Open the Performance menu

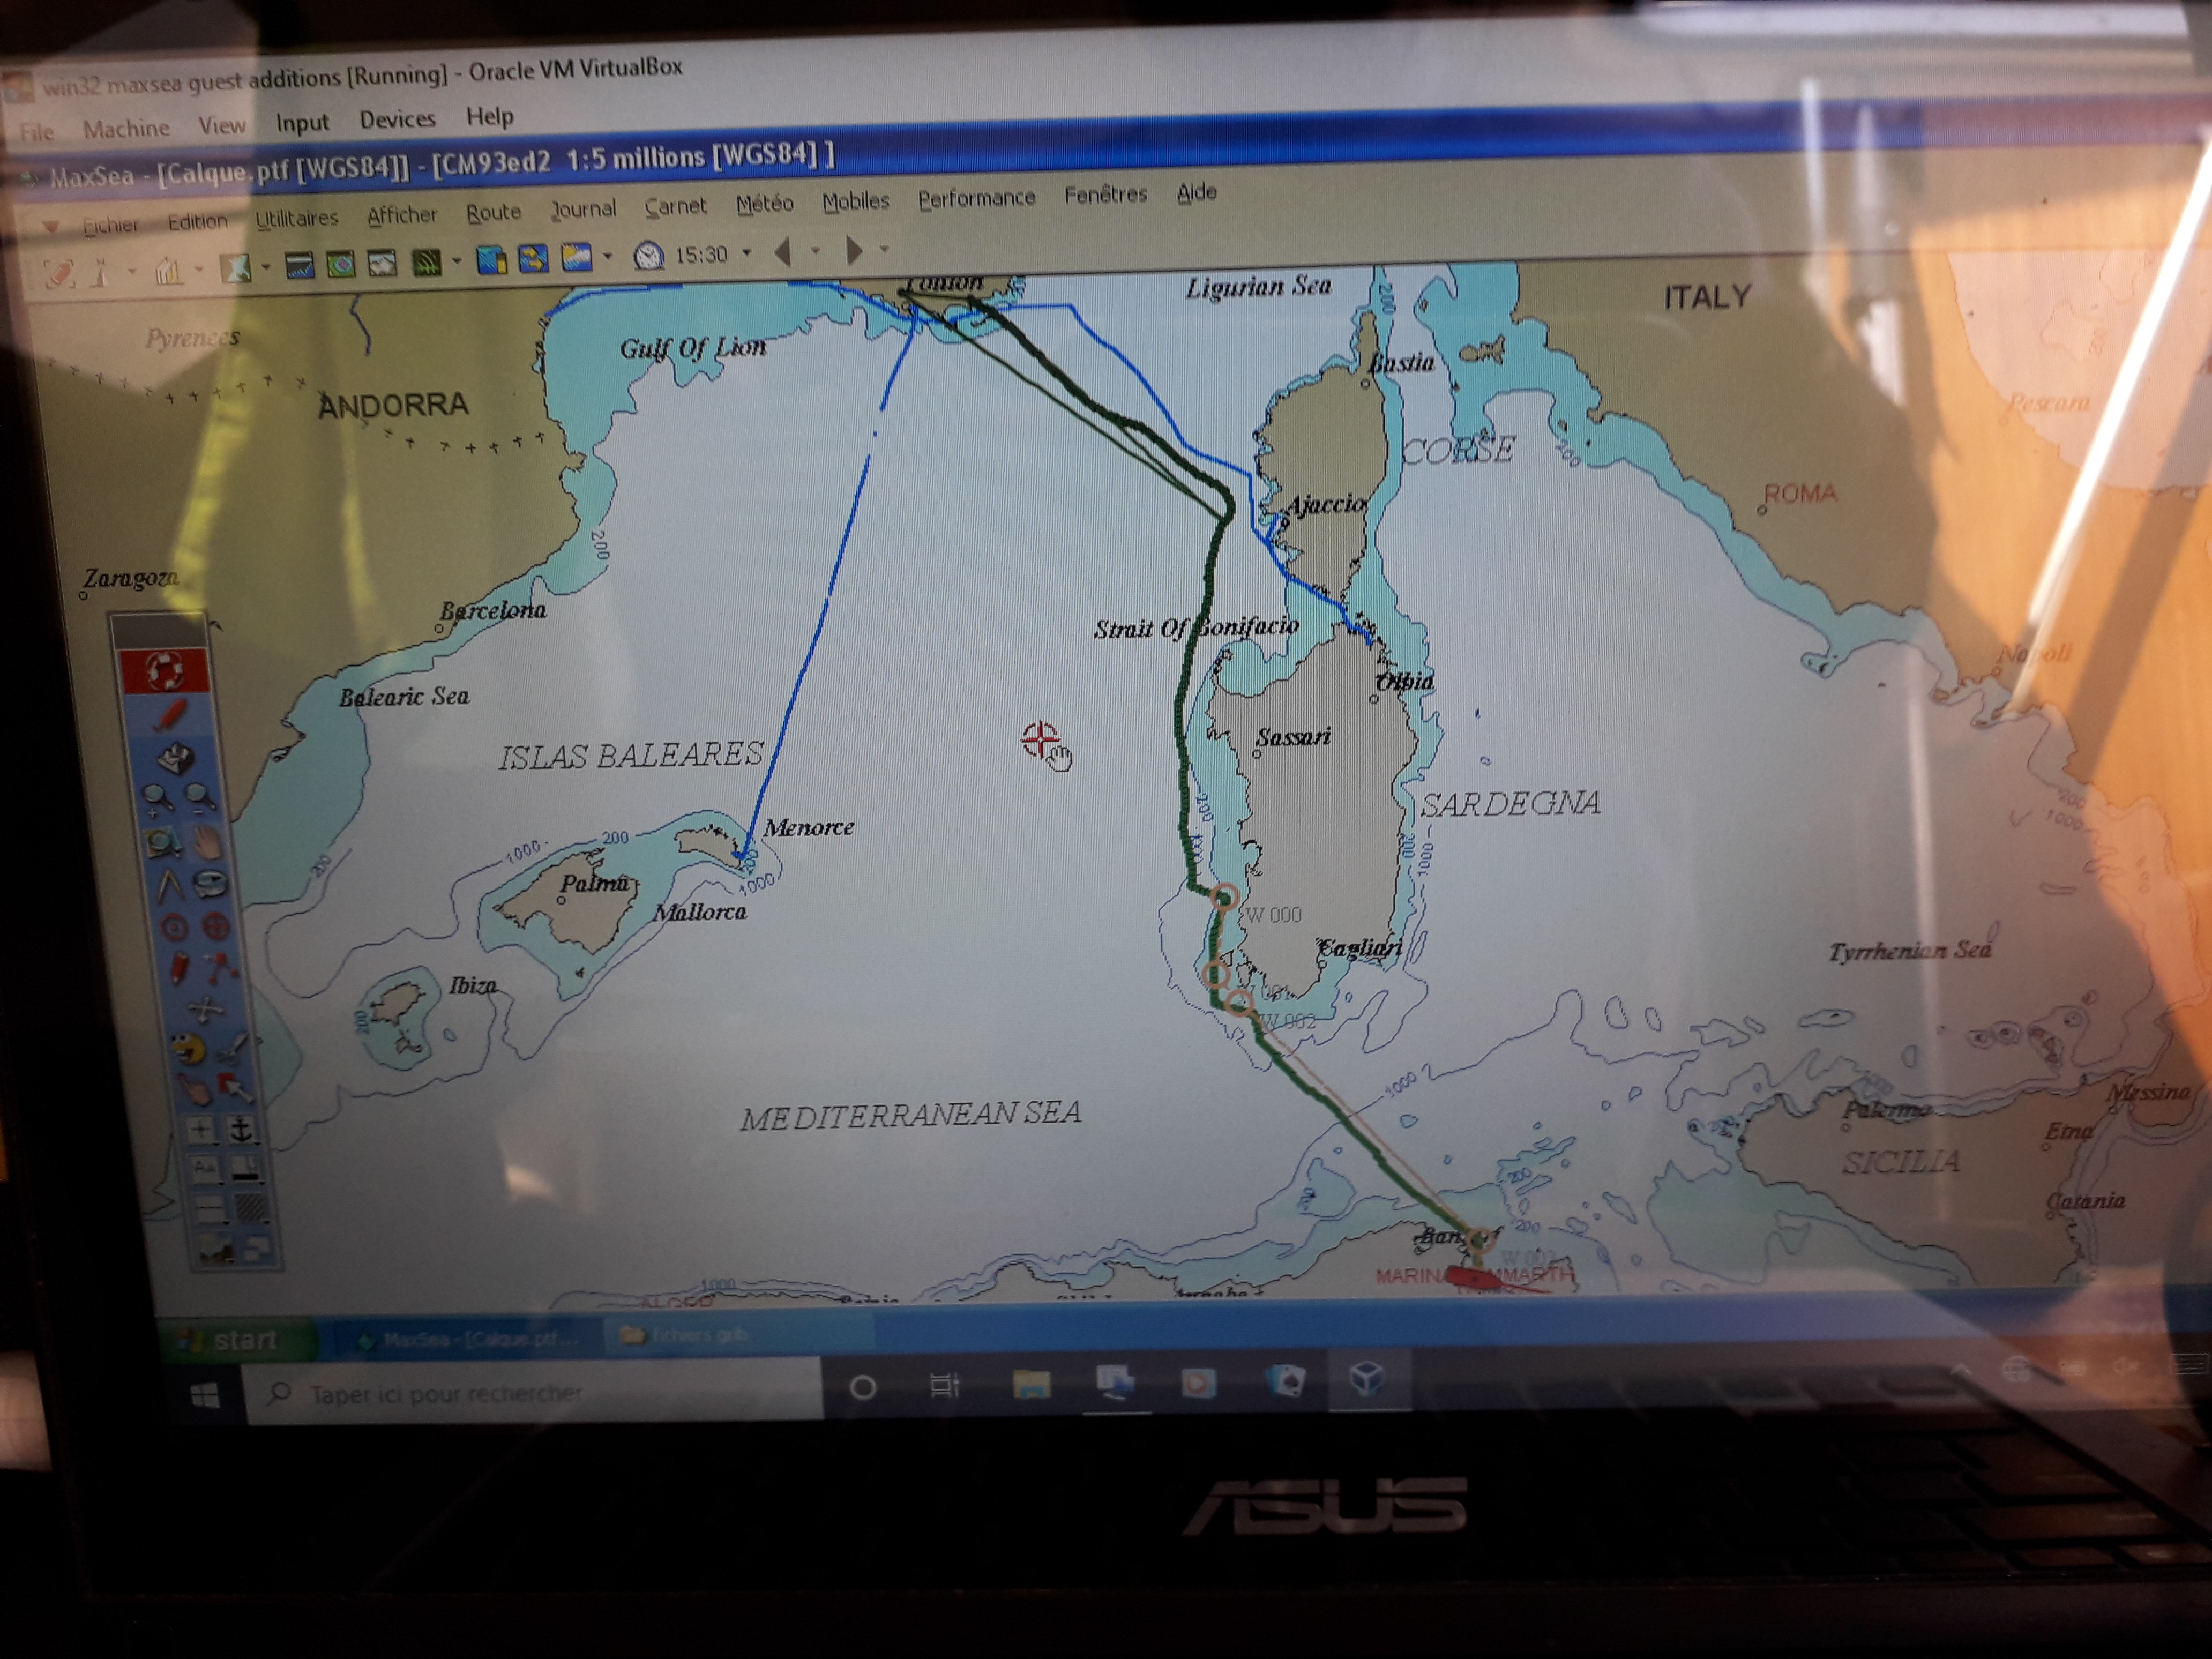976,197
